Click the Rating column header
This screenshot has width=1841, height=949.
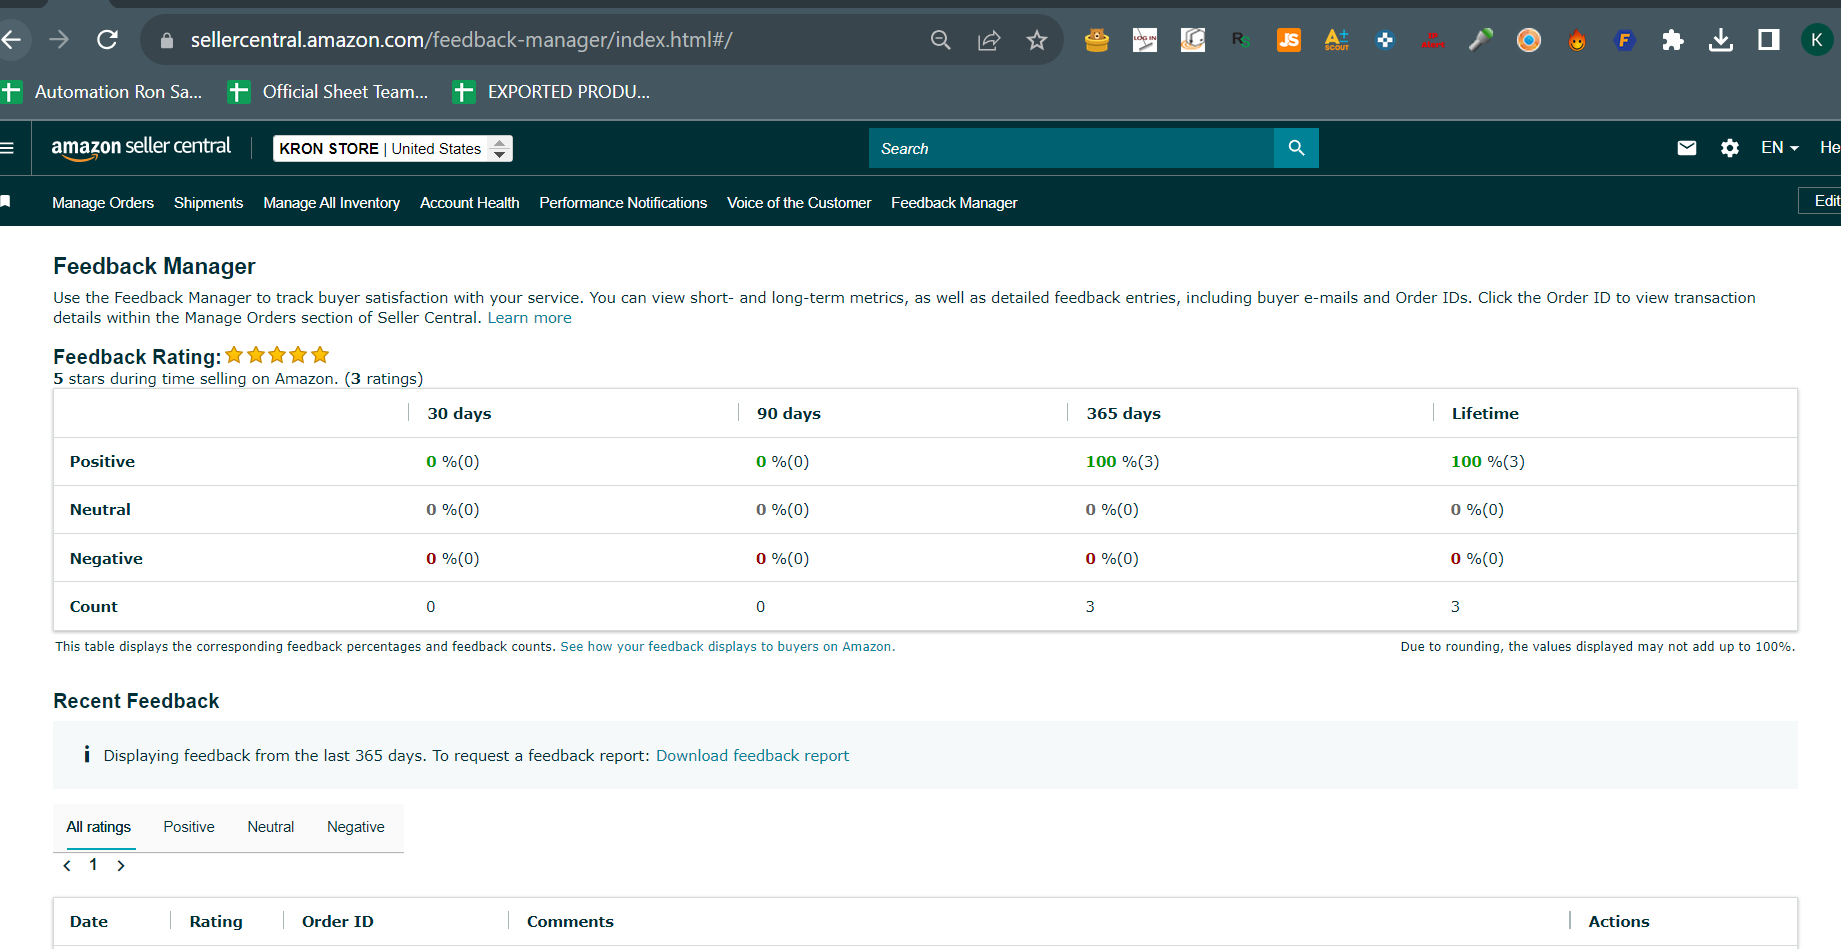pyautogui.click(x=216, y=922)
